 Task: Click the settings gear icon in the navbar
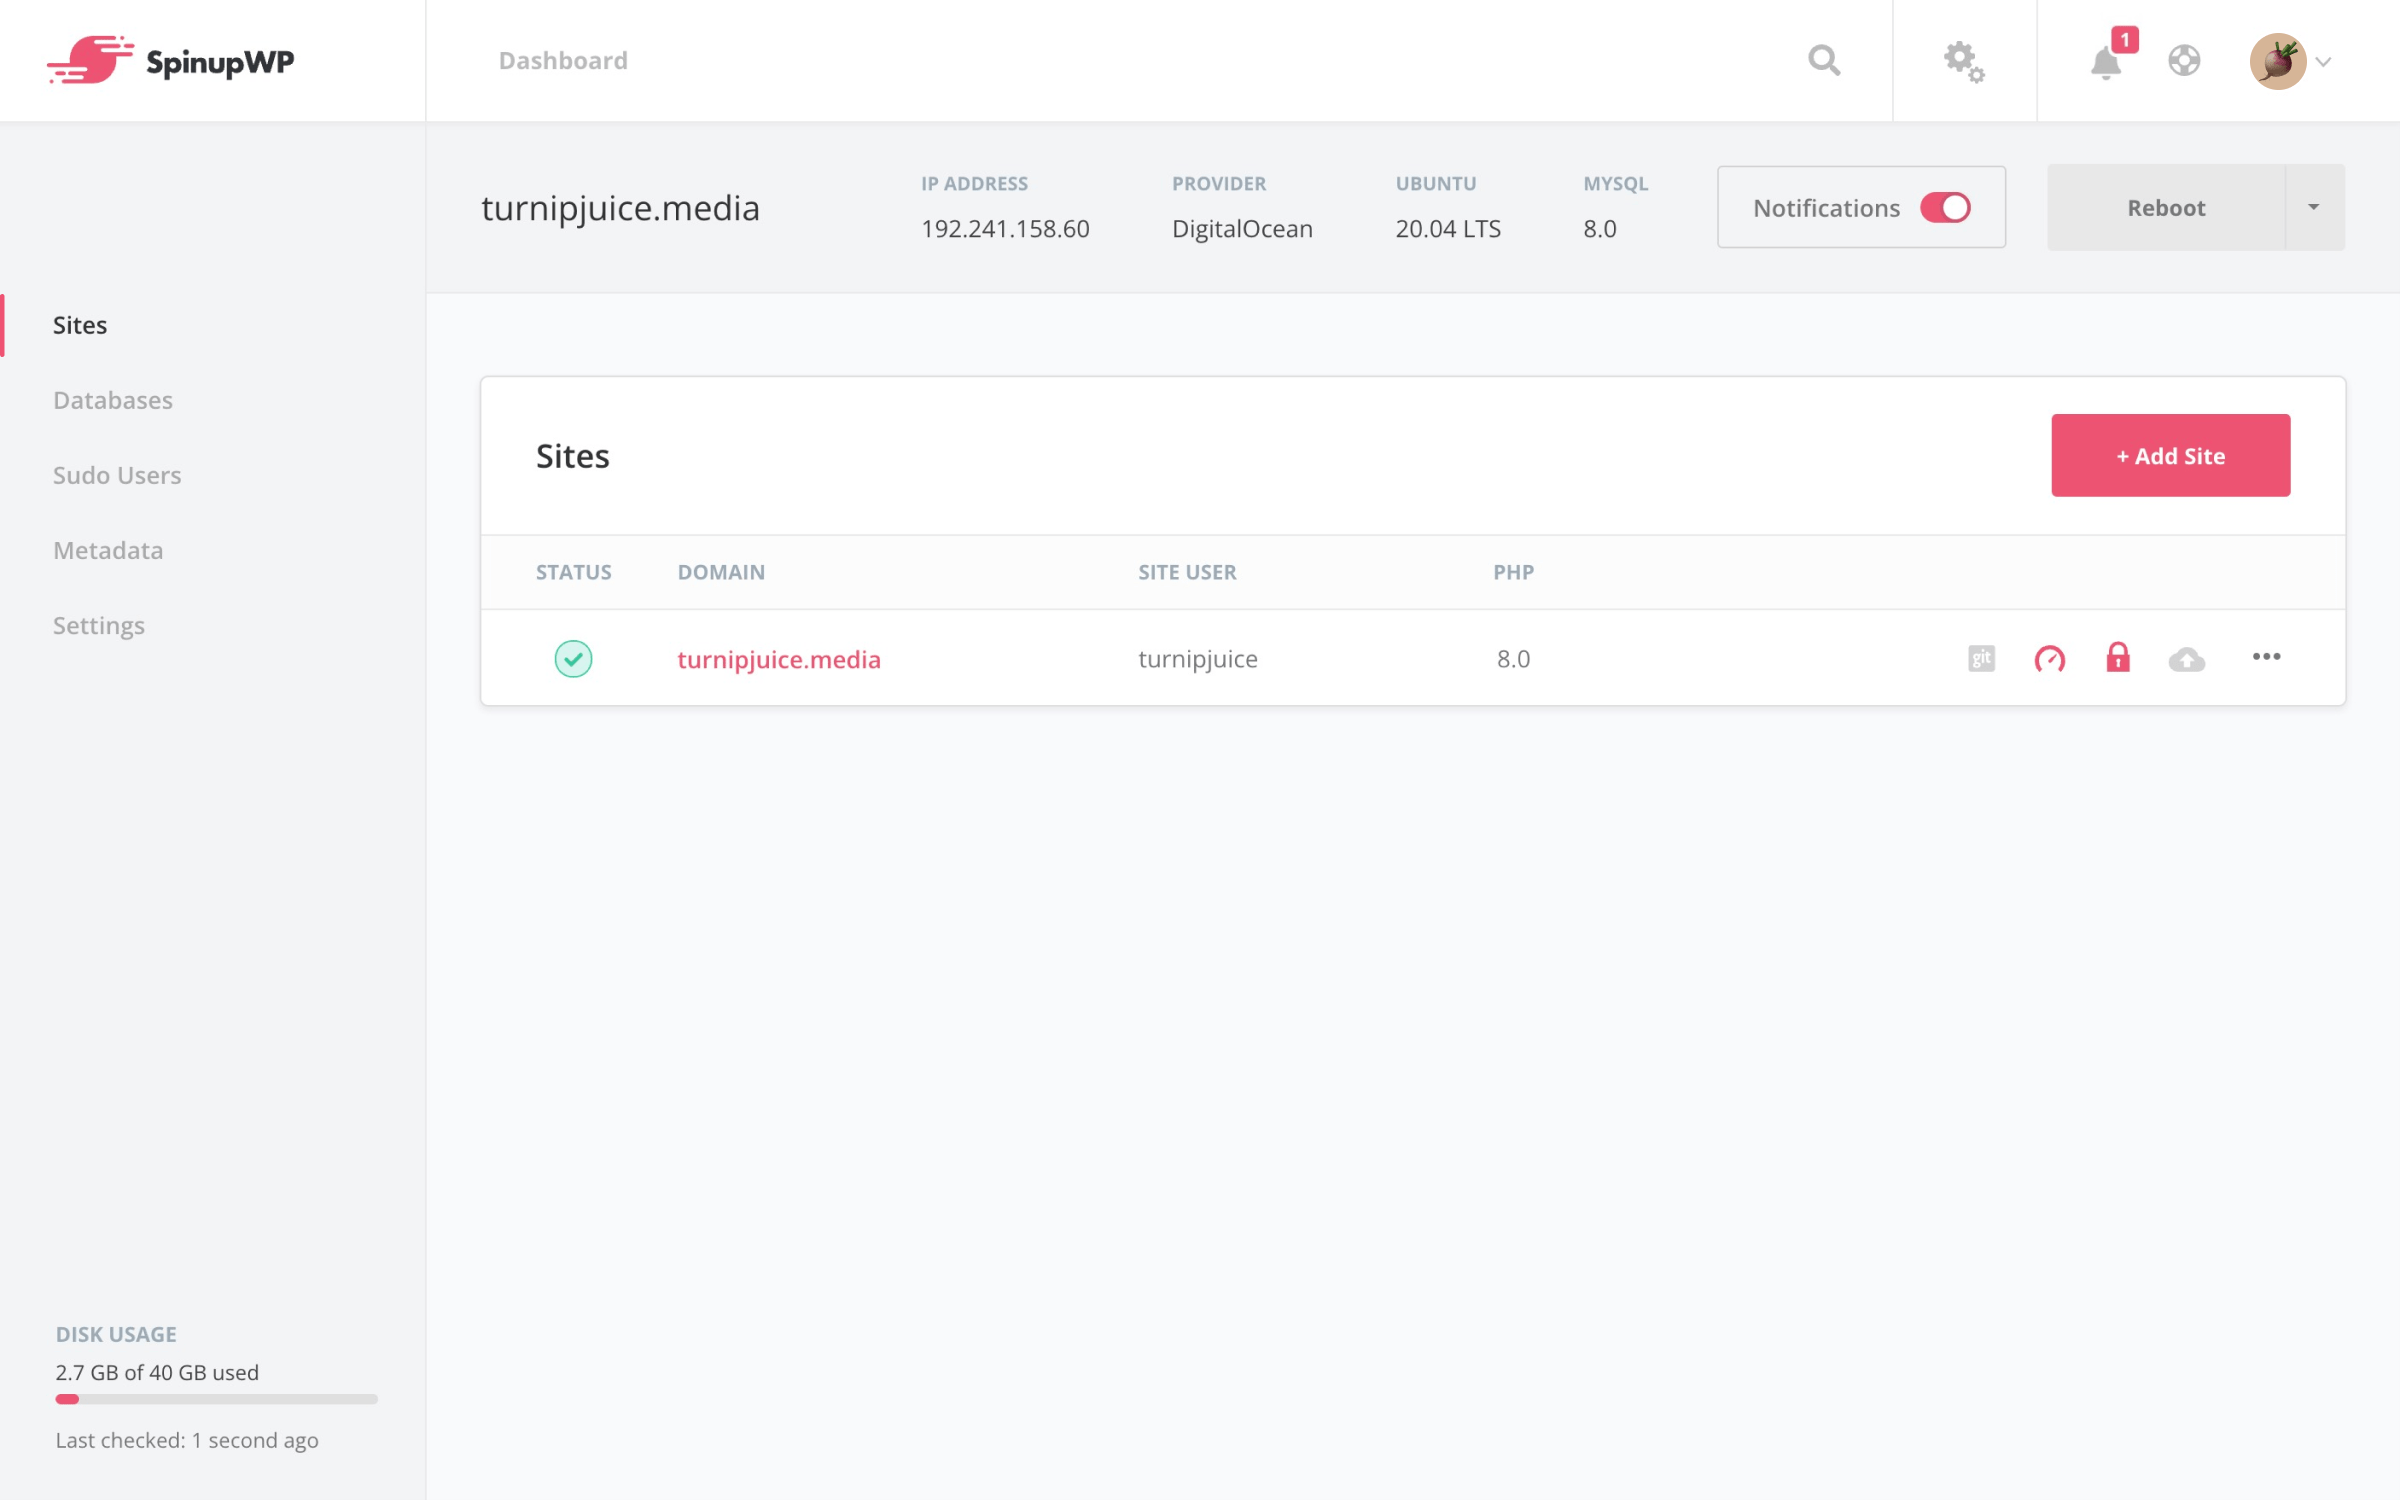pos(1965,60)
